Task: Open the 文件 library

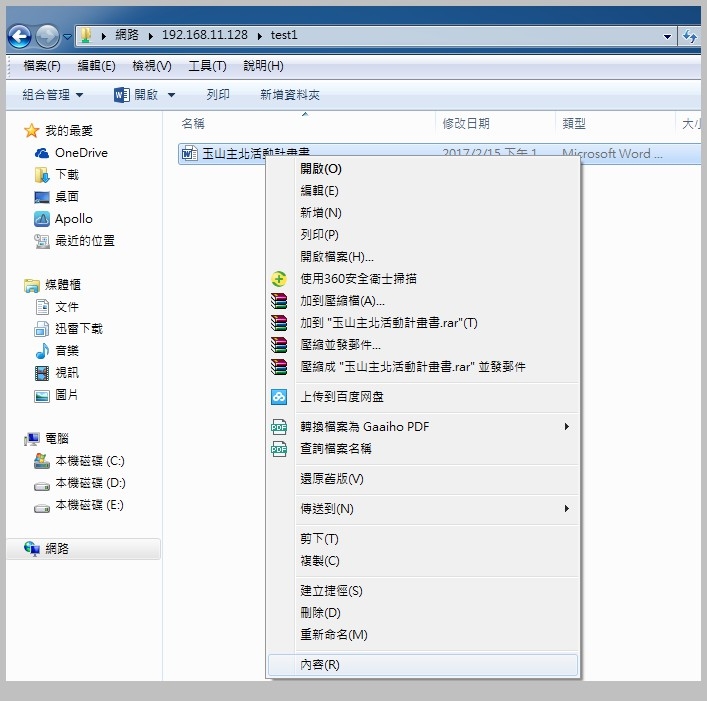Action: [57, 307]
